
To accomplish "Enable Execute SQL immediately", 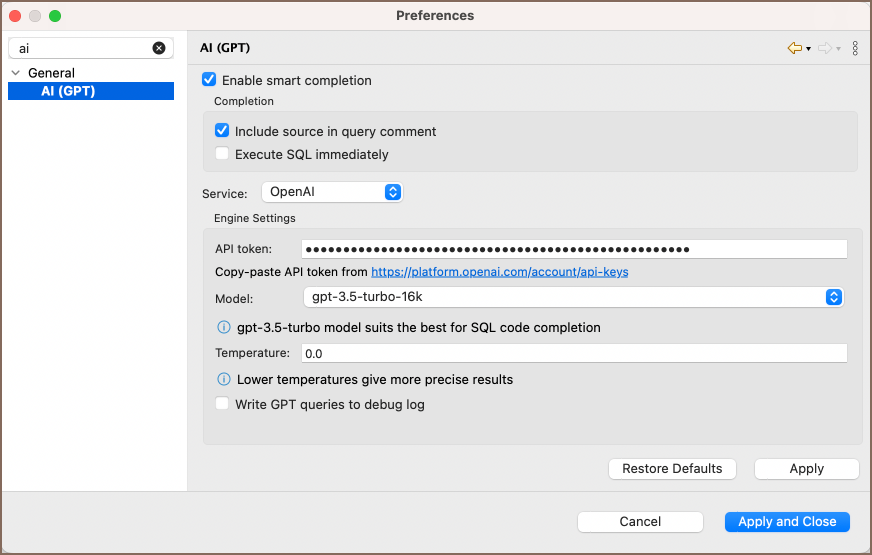I will (x=222, y=154).
